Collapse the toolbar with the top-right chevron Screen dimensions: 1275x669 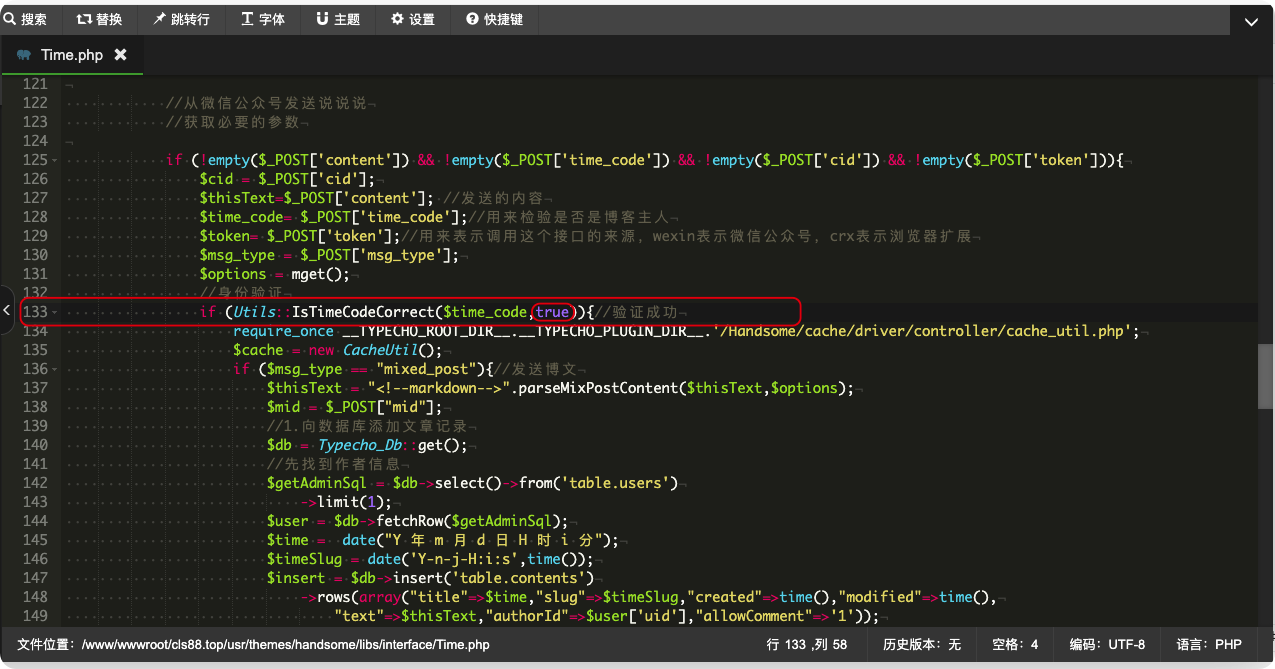1251,22
